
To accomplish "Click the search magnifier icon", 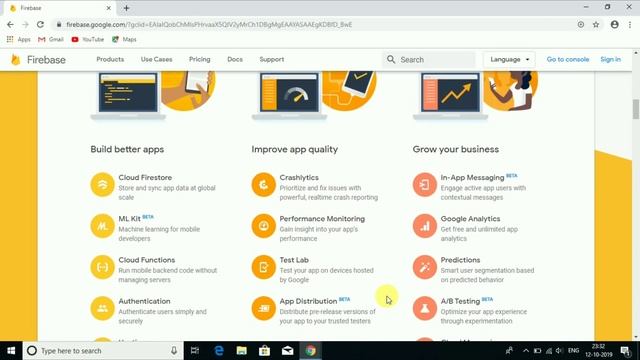I will (x=391, y=60).
